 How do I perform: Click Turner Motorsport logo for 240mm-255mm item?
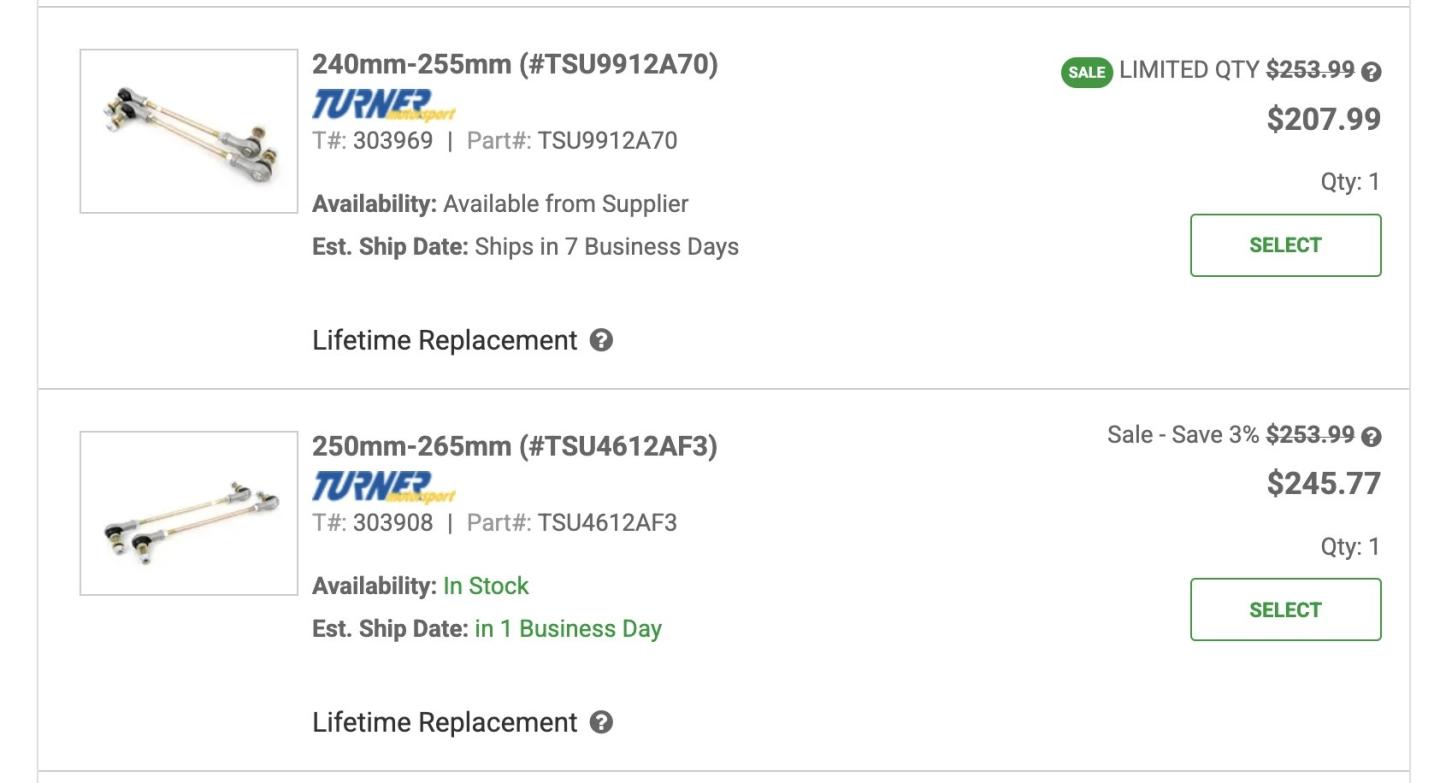coord(384,105)
